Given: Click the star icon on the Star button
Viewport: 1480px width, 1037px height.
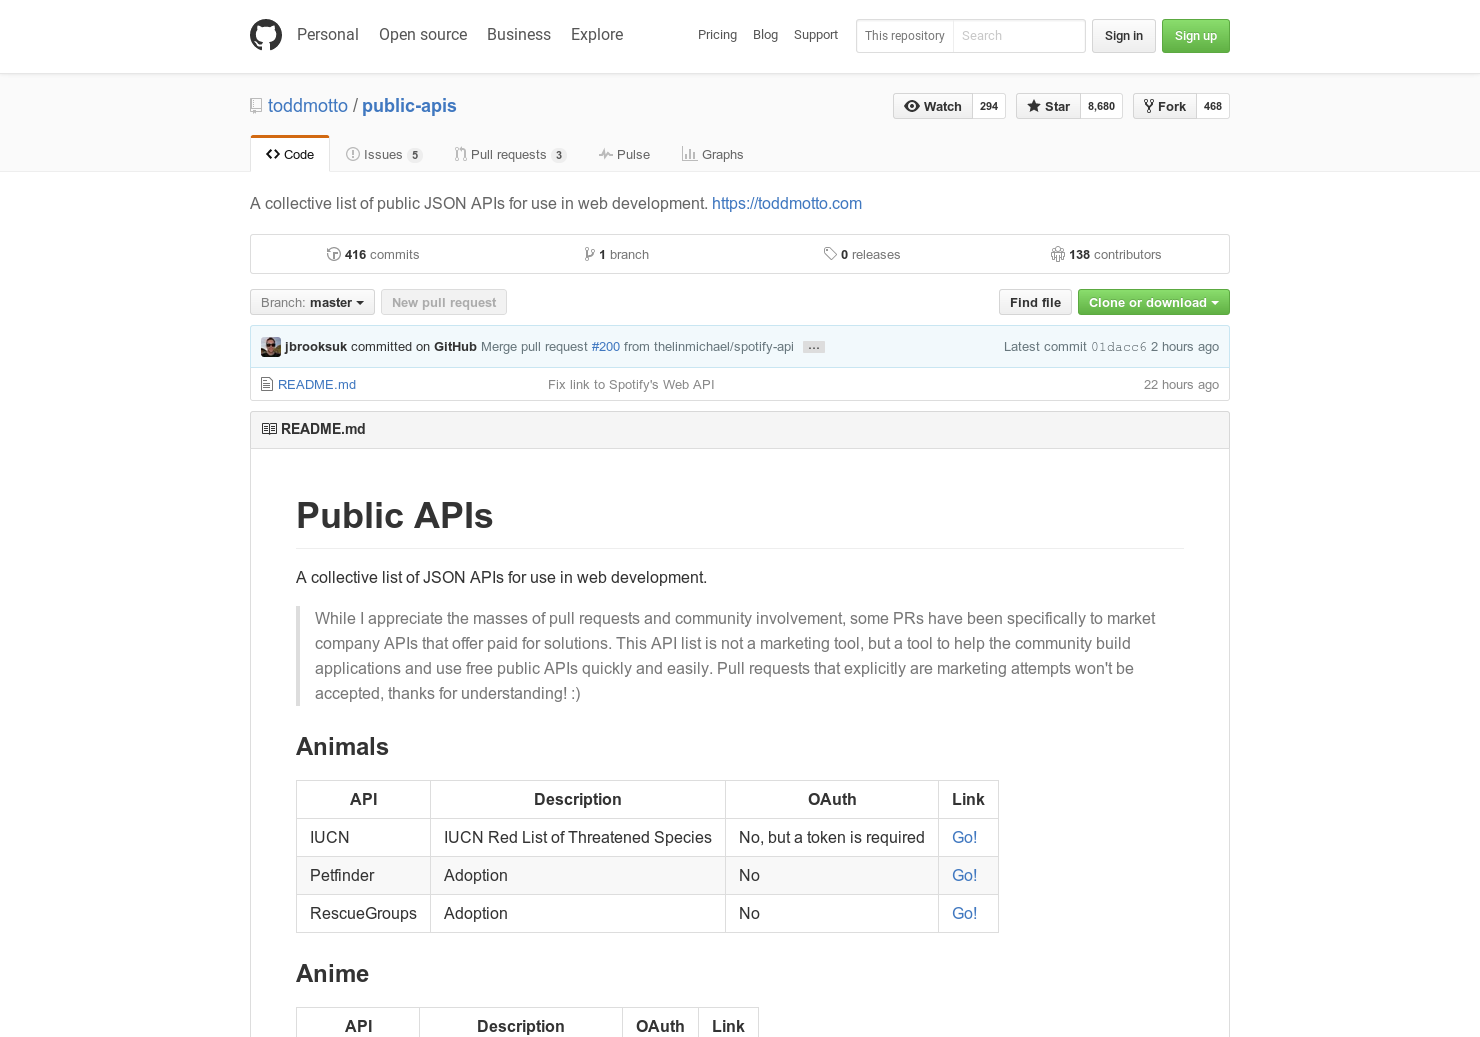Looking at the screenshot, I should click(x=1032, y=106).
